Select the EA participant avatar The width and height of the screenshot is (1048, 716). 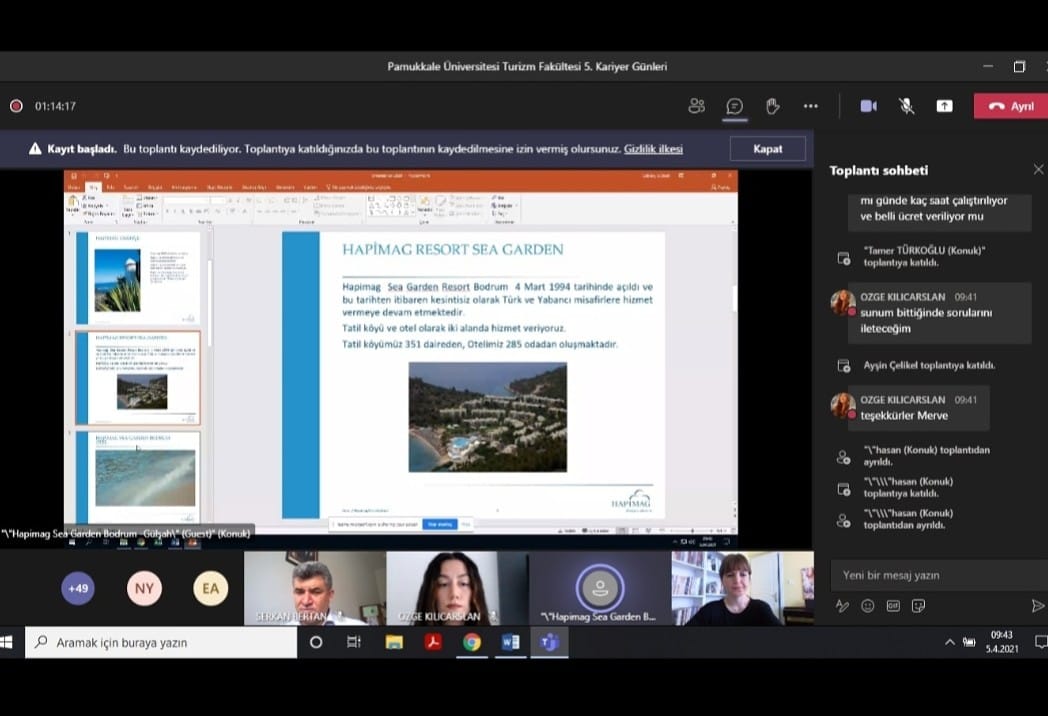point(211,588)
